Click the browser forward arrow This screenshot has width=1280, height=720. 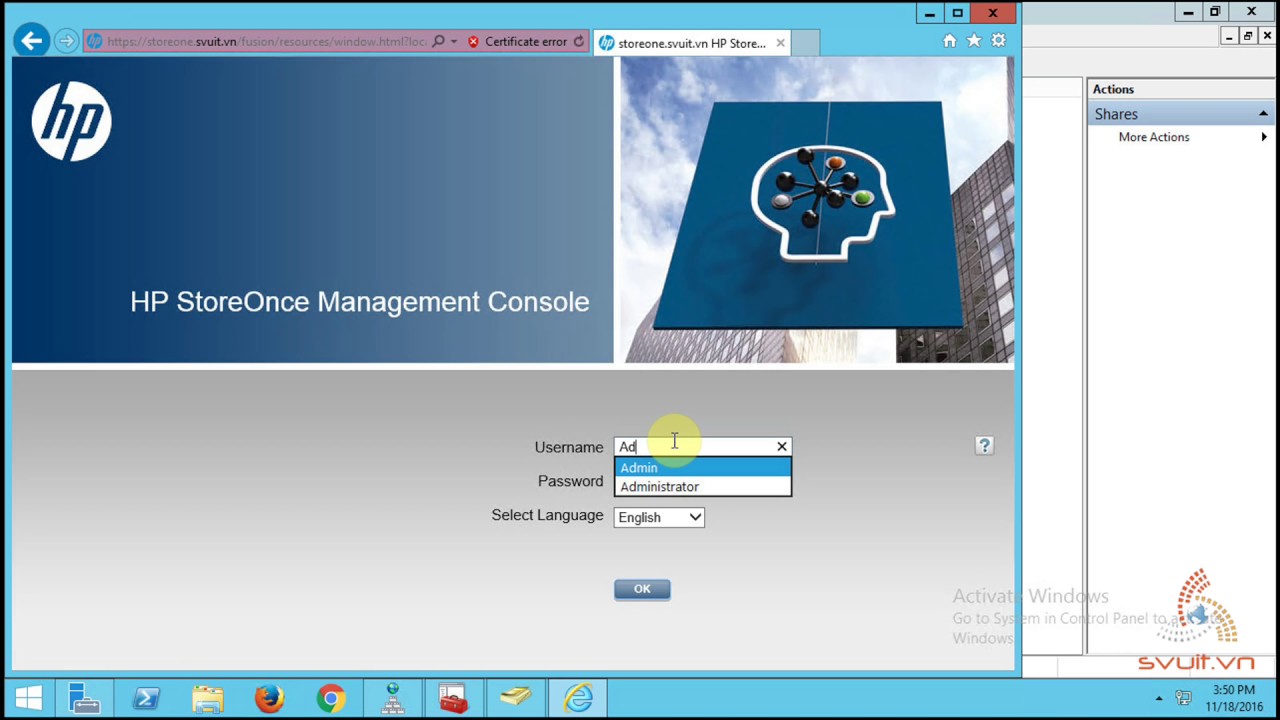tap(66, 41)
